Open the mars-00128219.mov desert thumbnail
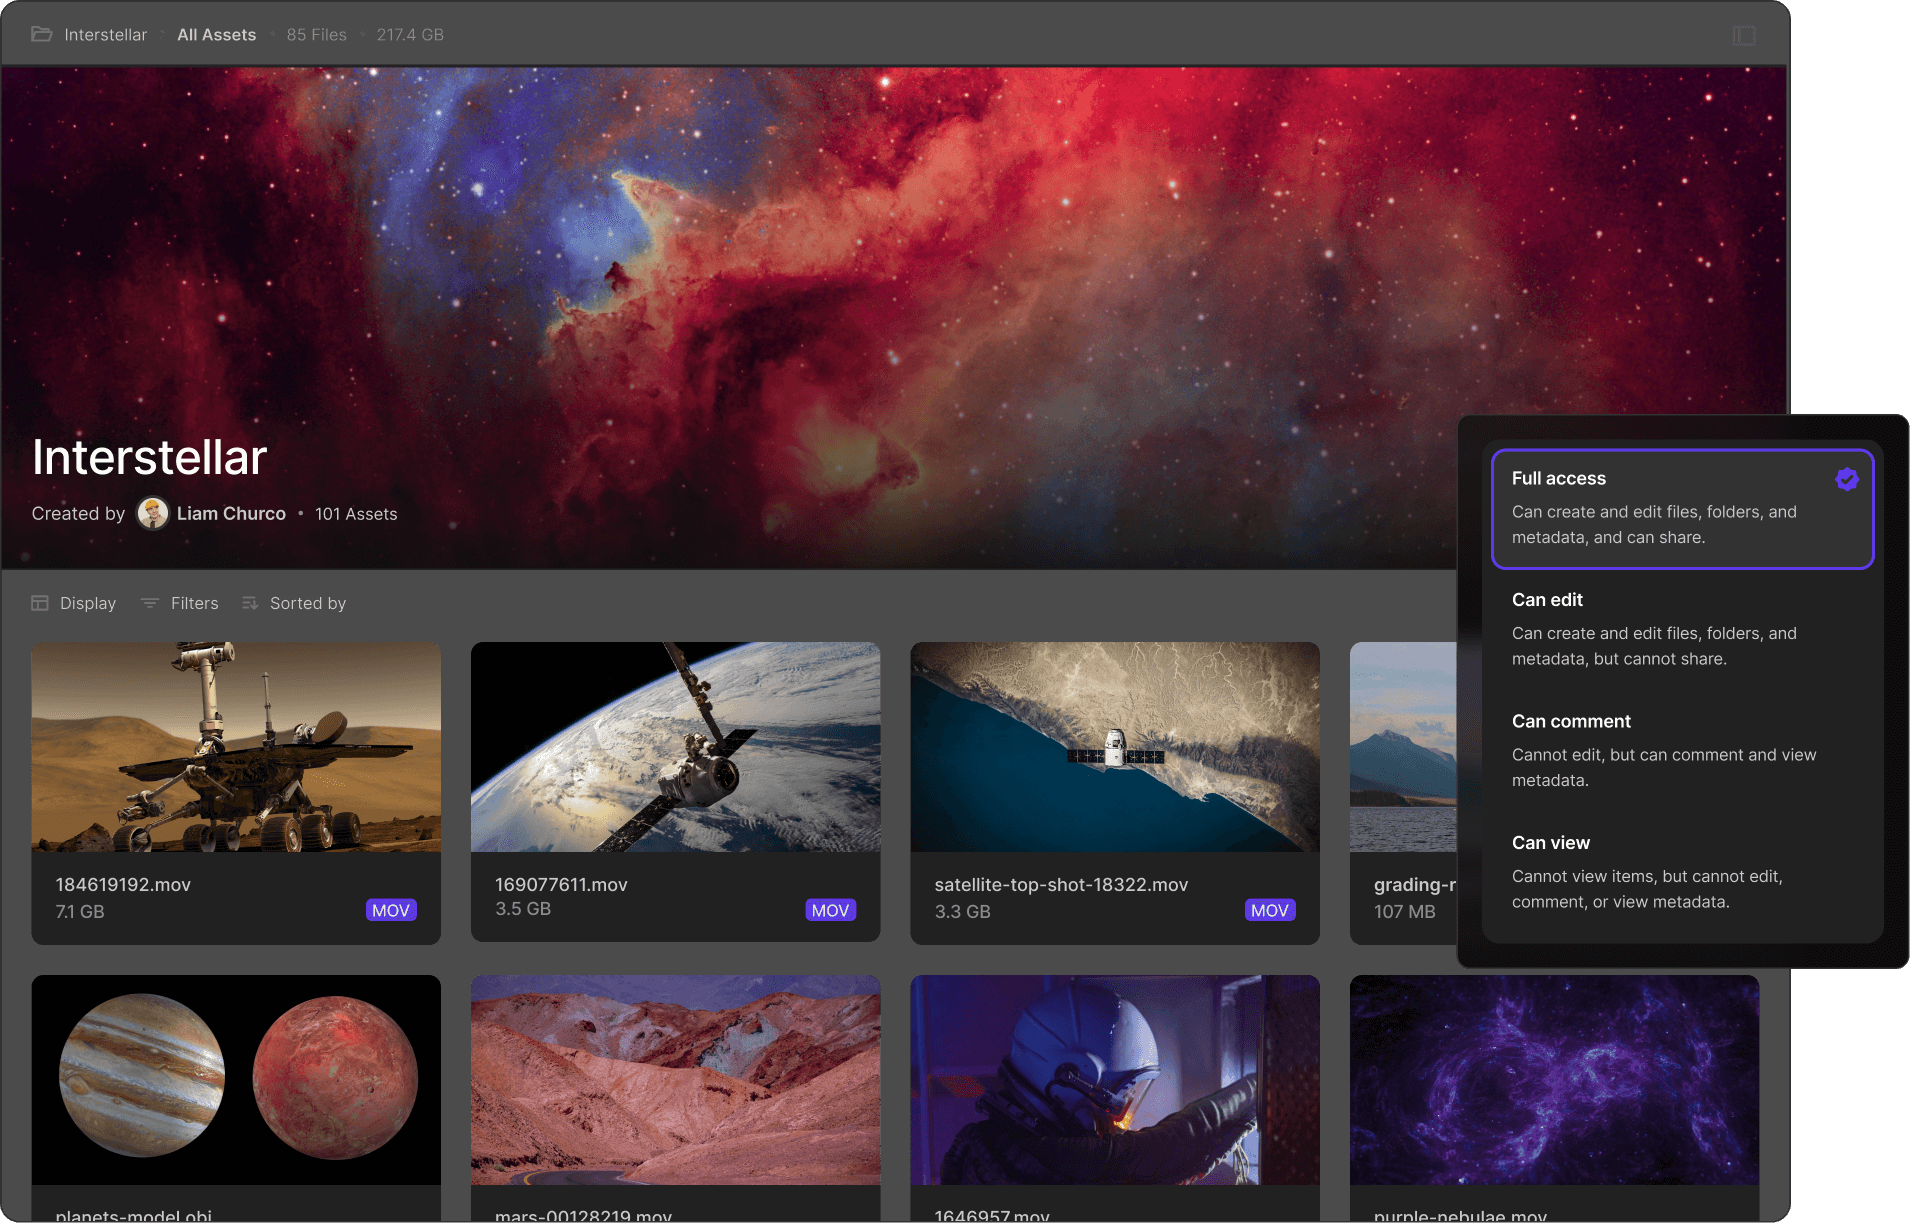 pos(676,1080)
